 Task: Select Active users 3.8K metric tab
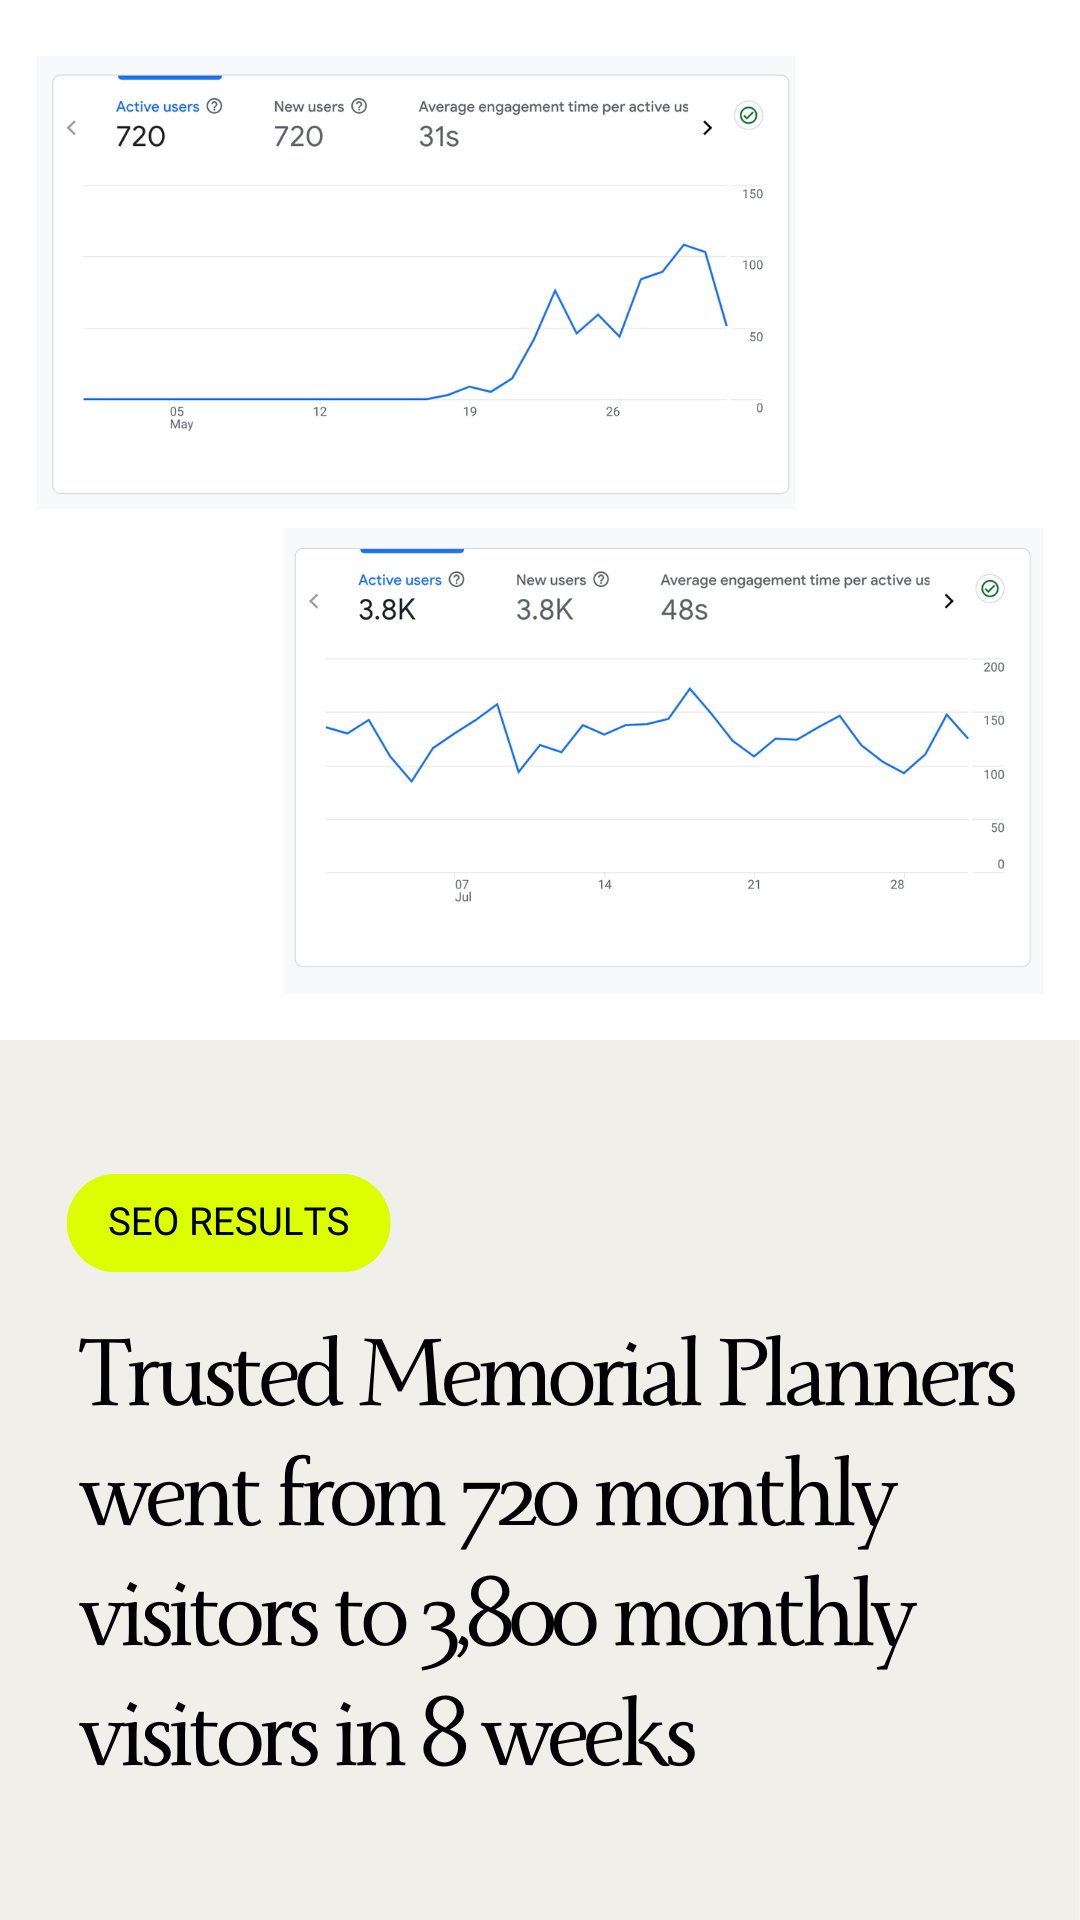[411, 596]
